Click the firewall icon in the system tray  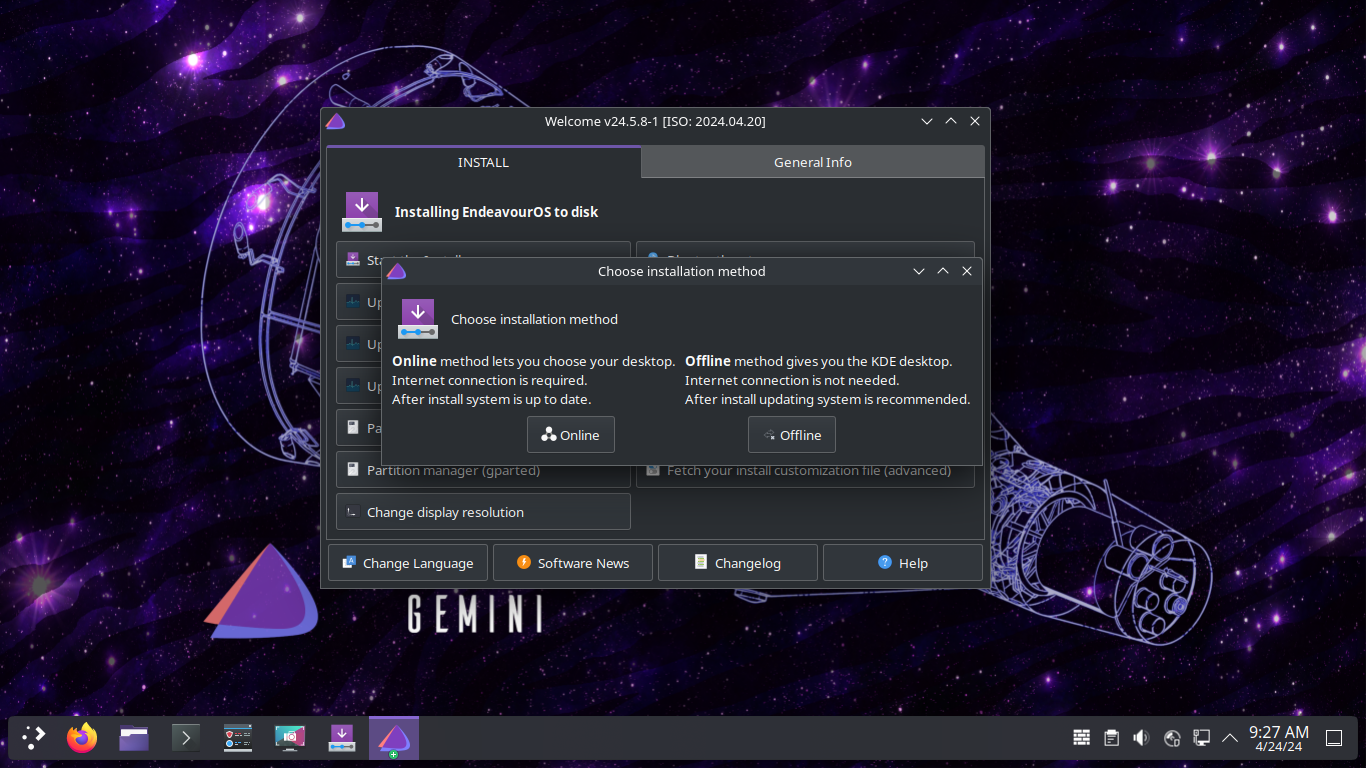point(1081,738)
